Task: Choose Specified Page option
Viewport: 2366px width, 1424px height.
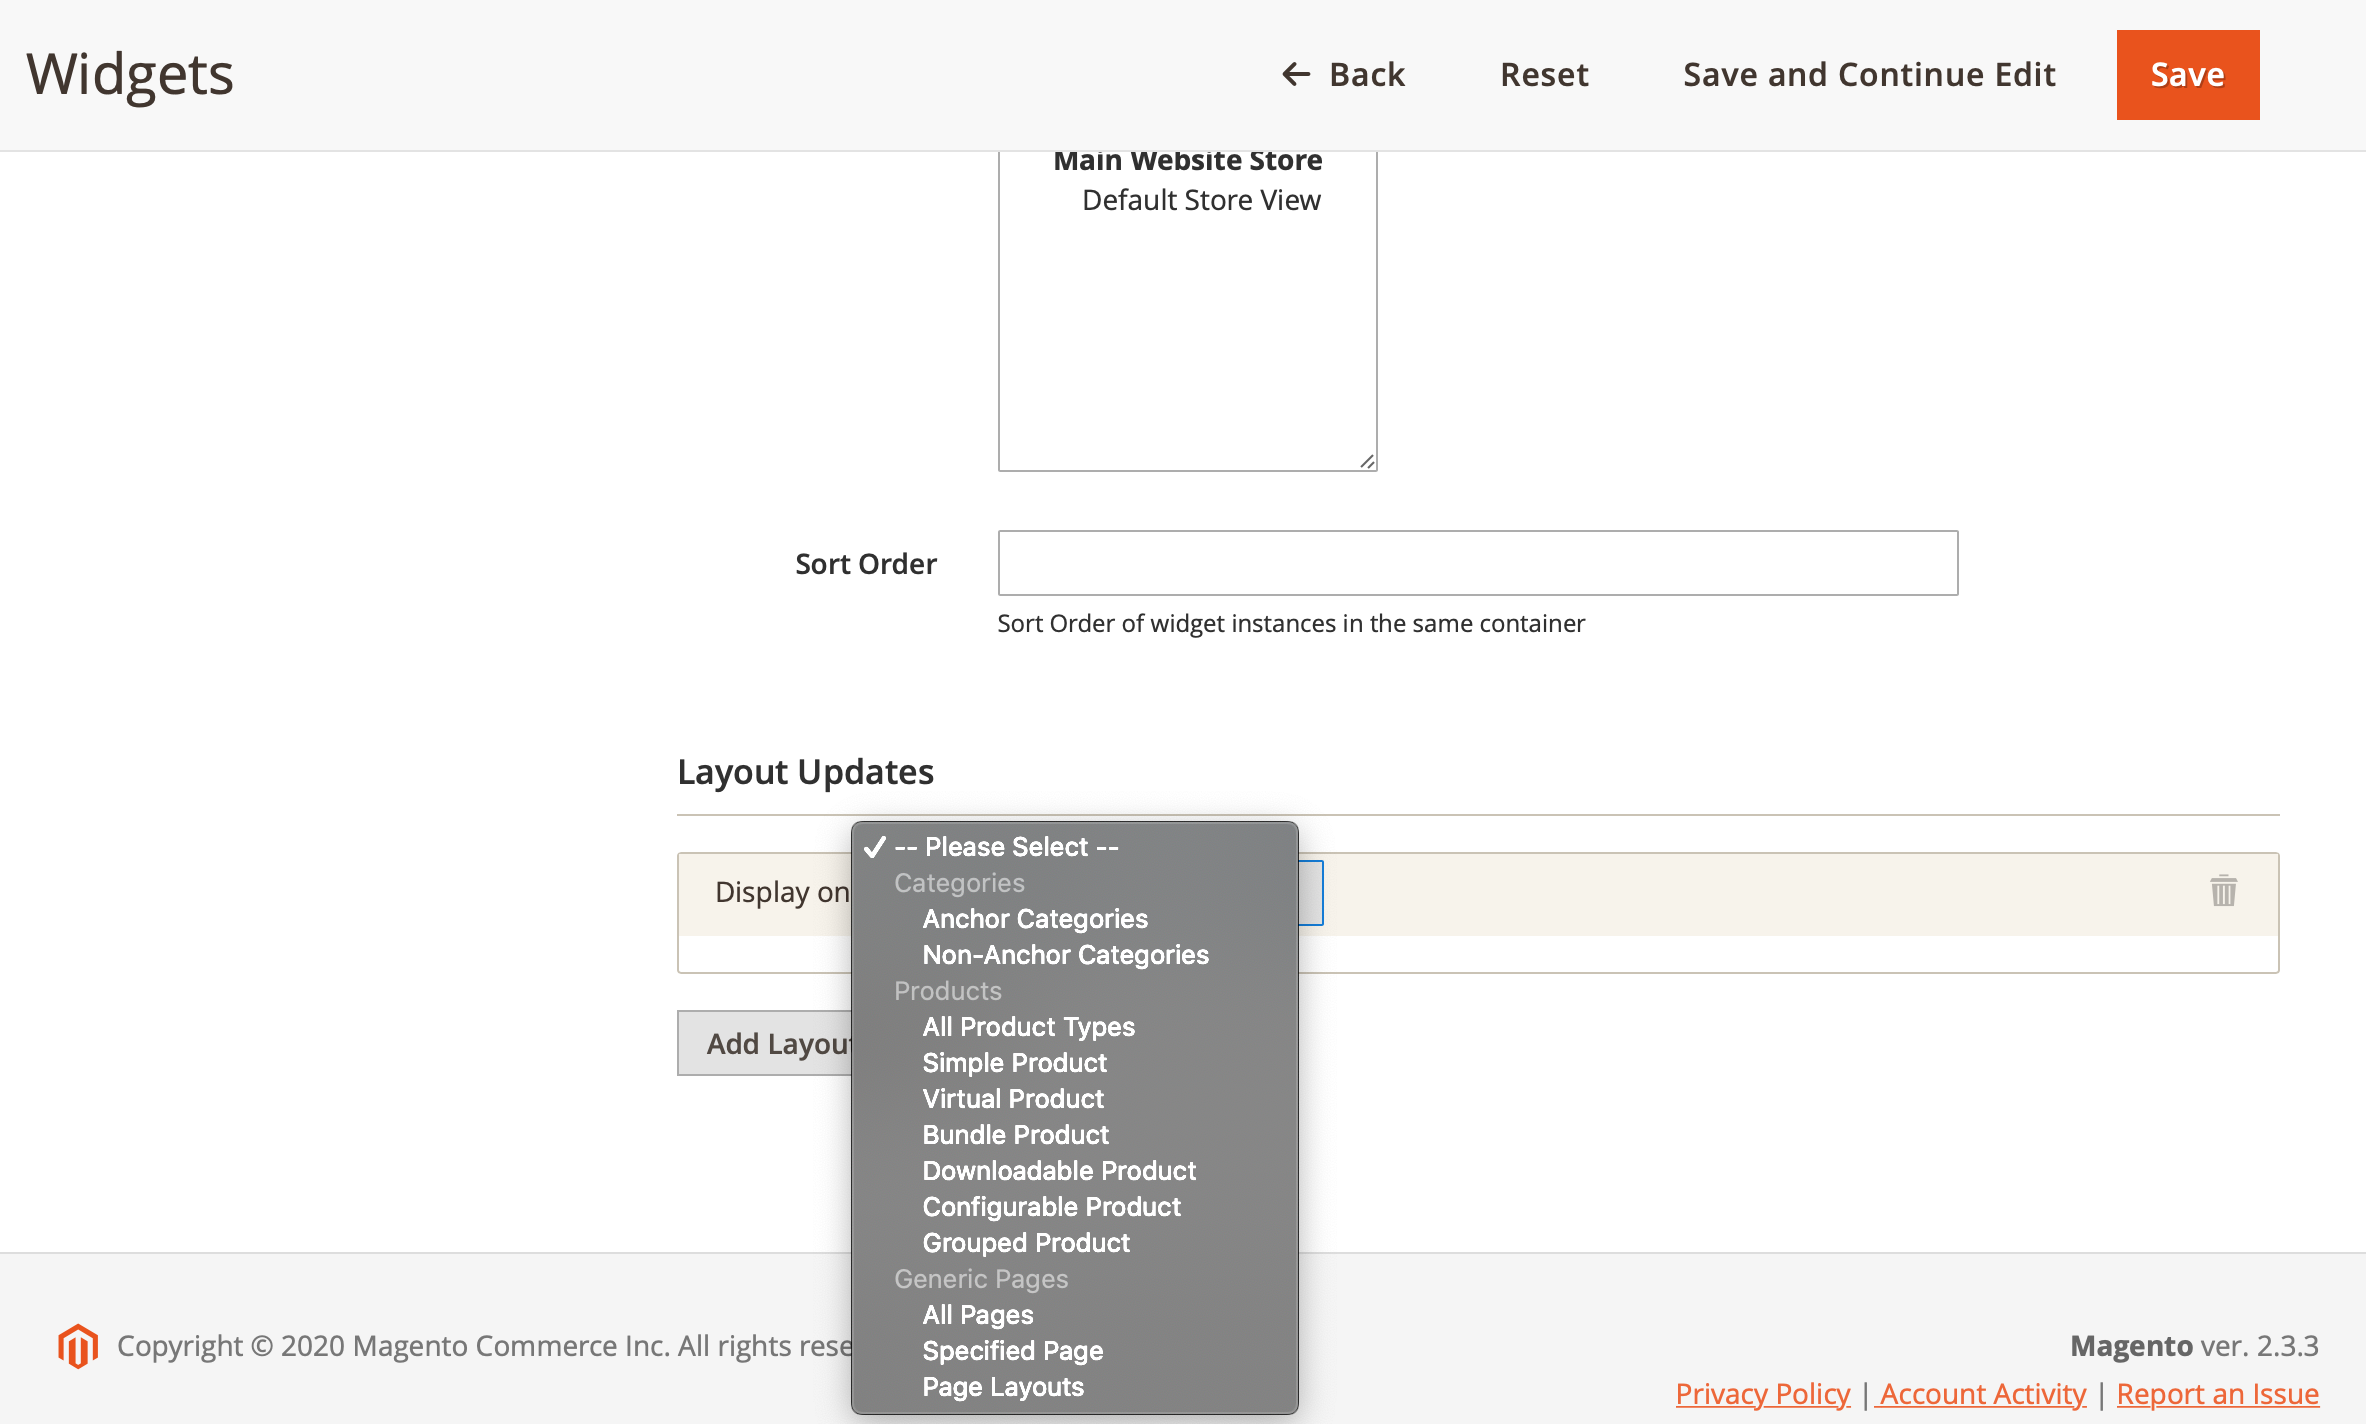Action: (x=1074, y=1351)
